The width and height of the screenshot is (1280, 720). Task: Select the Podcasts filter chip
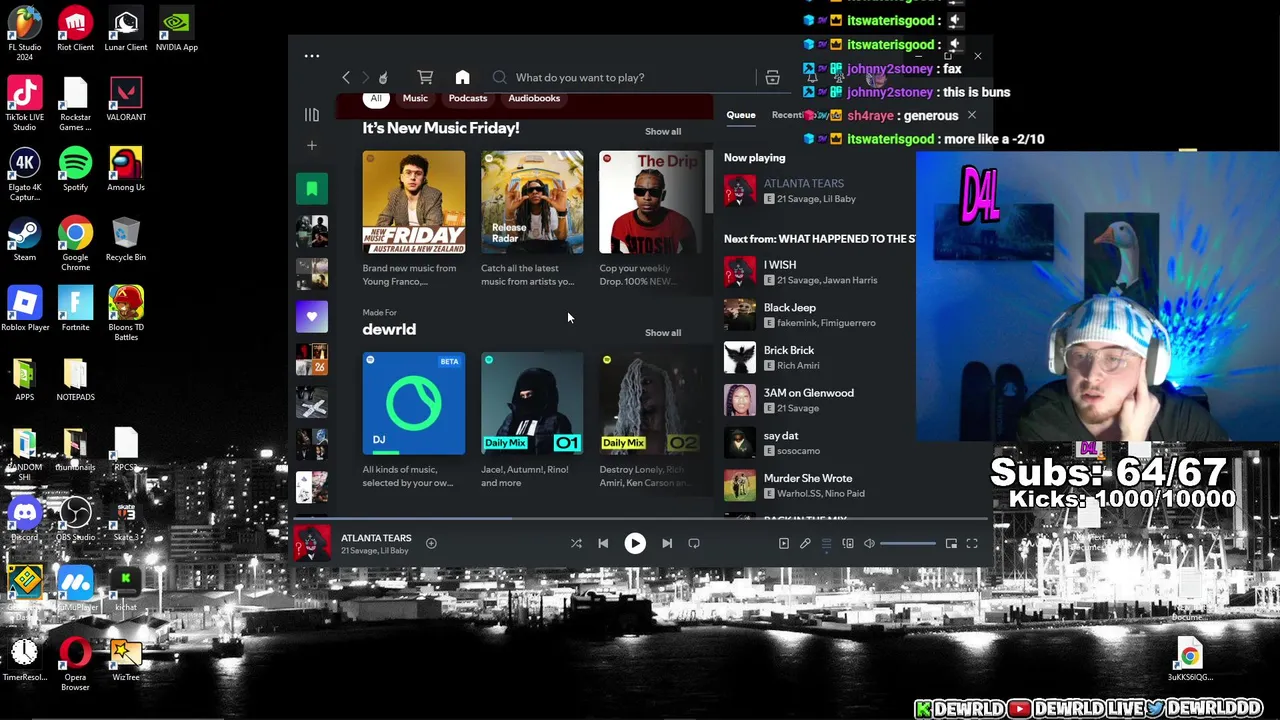coord(468,98)
